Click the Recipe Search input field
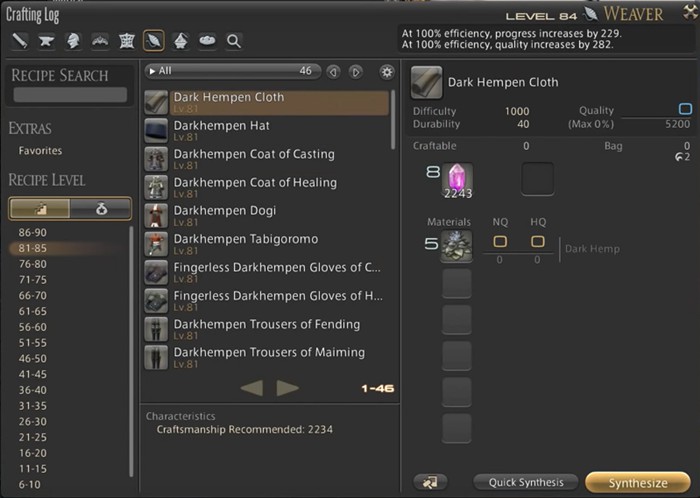700x498 pixels. 70,95
